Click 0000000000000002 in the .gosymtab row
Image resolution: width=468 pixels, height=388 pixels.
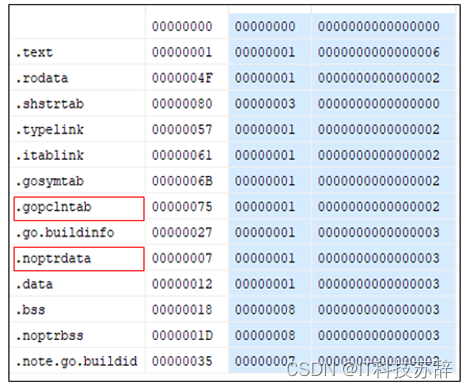pos(379,181)
